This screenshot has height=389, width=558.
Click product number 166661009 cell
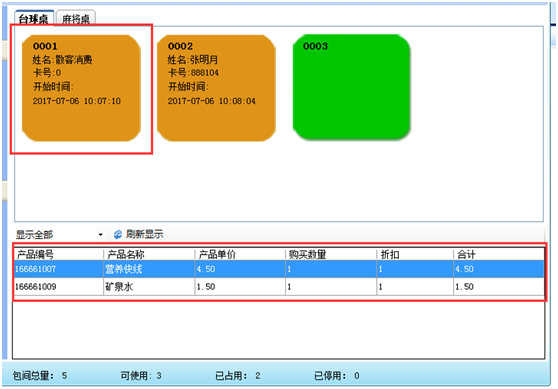point(36,287)
